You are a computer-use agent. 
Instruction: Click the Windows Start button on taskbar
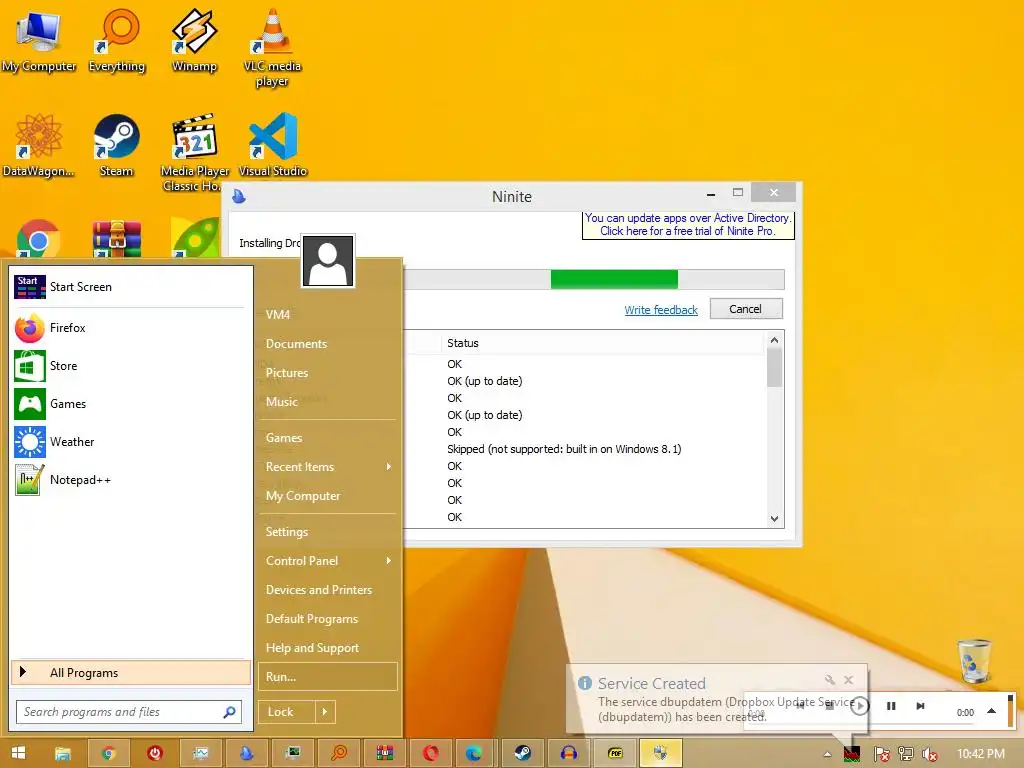coord(18,753)
